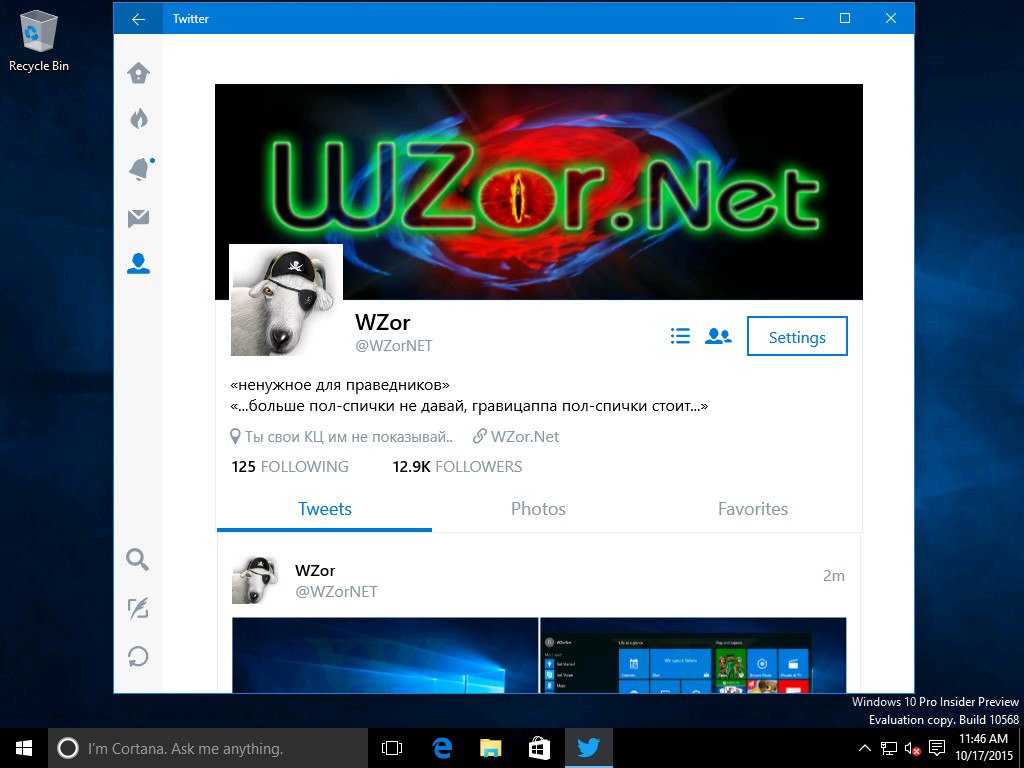Screen dimensions: 1024x768
Task: View the 12.9K Followers list
Action: click(x=457, y=467)
